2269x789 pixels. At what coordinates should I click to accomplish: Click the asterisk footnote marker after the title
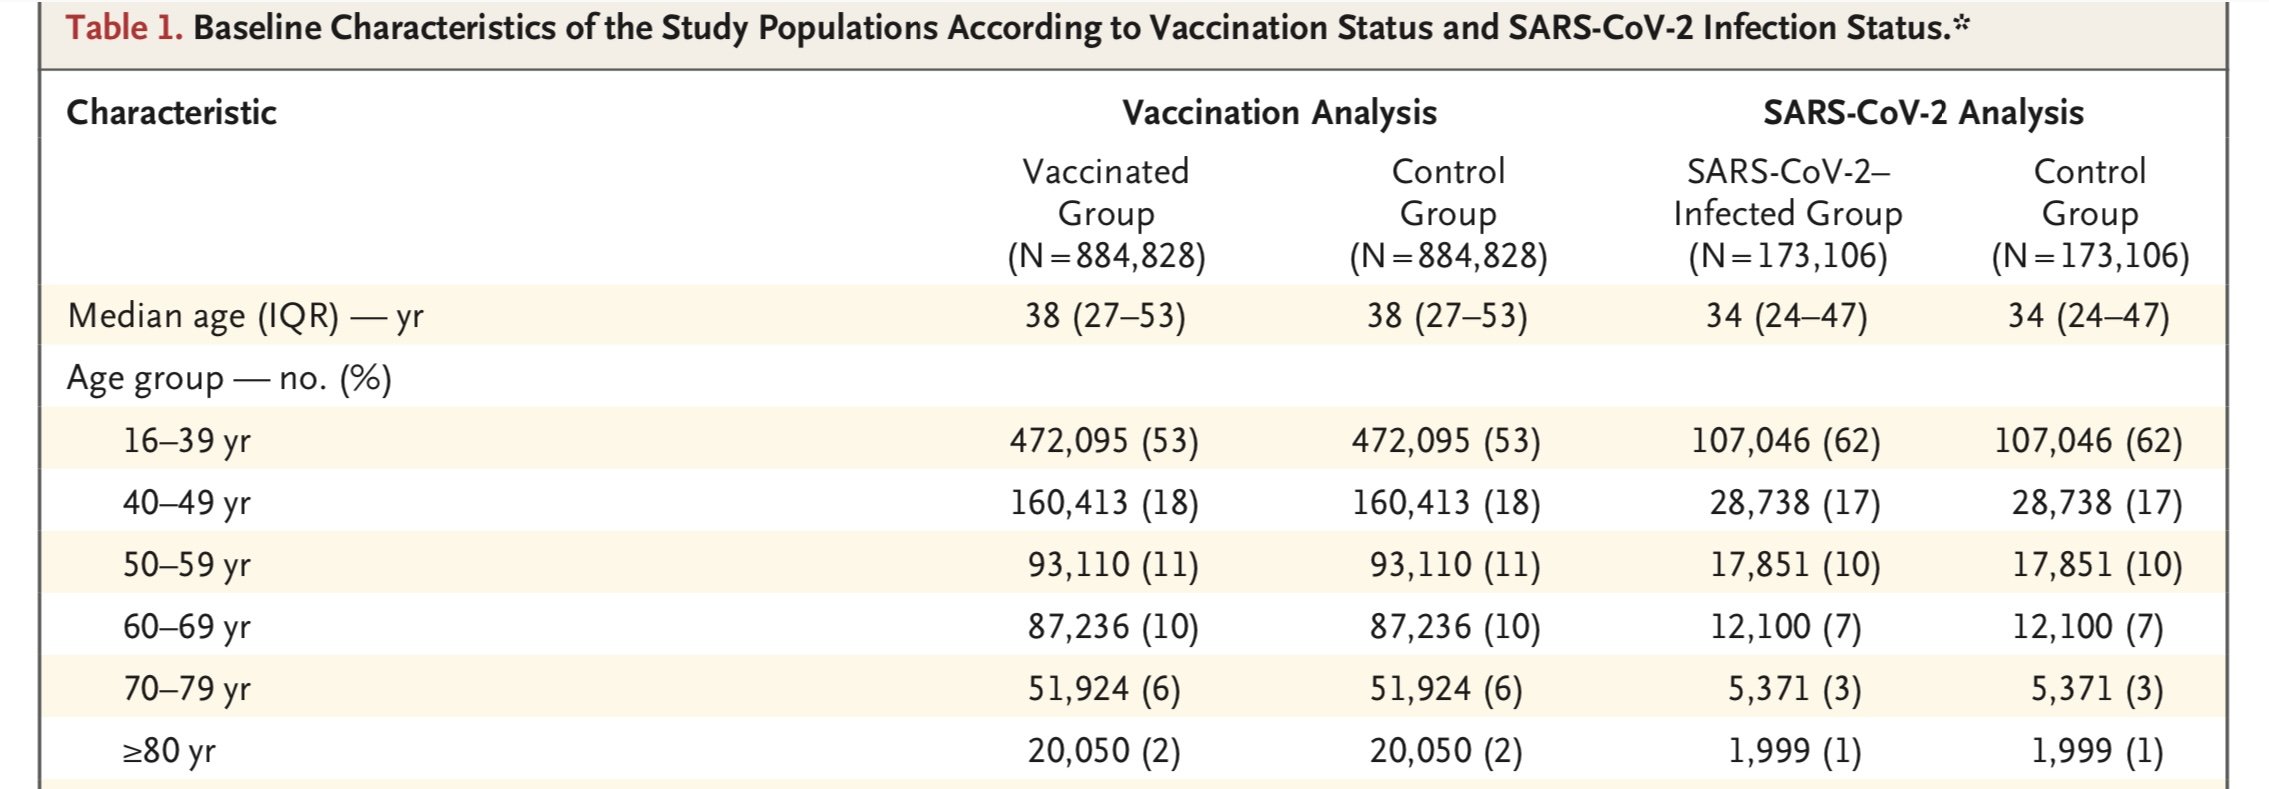pos(1961,24)
